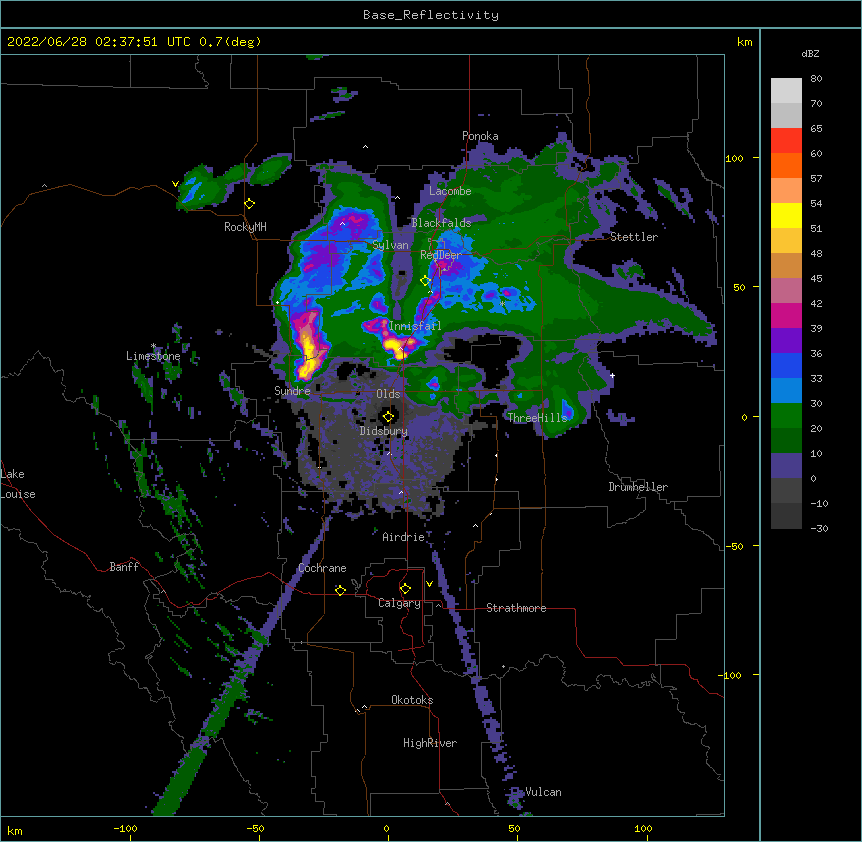Select the magenta 39-42 dBZ legend swatch
Viewport: 862px width, 842px height.
click(x=786, y=315)
